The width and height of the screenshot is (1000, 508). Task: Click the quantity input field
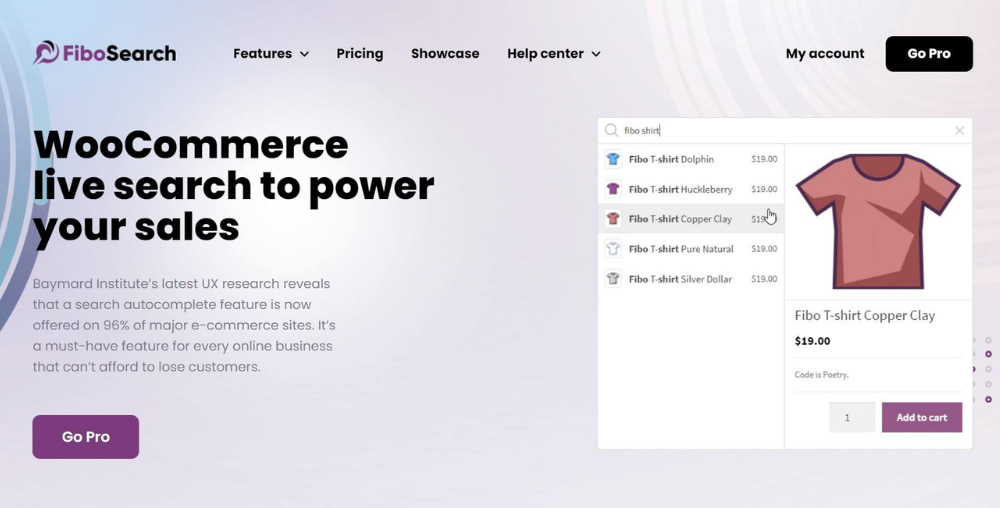point(851,417)
